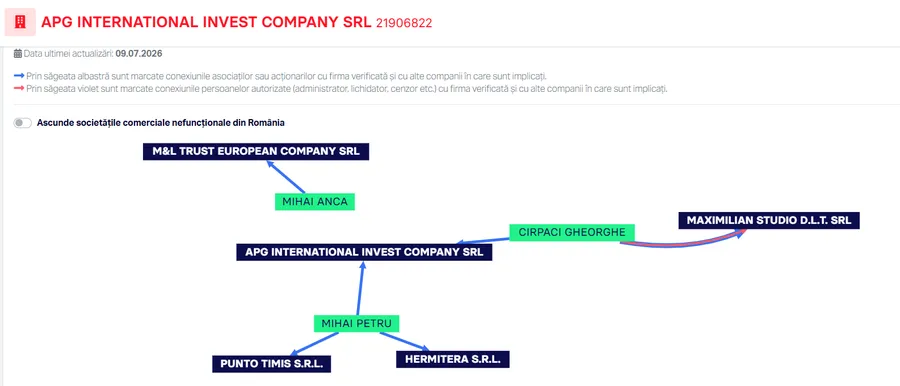Click the curved arrow toward MAXIMILIAN STUDIO
This screenshot has width=900, height=386.
[x=683, y=242]
